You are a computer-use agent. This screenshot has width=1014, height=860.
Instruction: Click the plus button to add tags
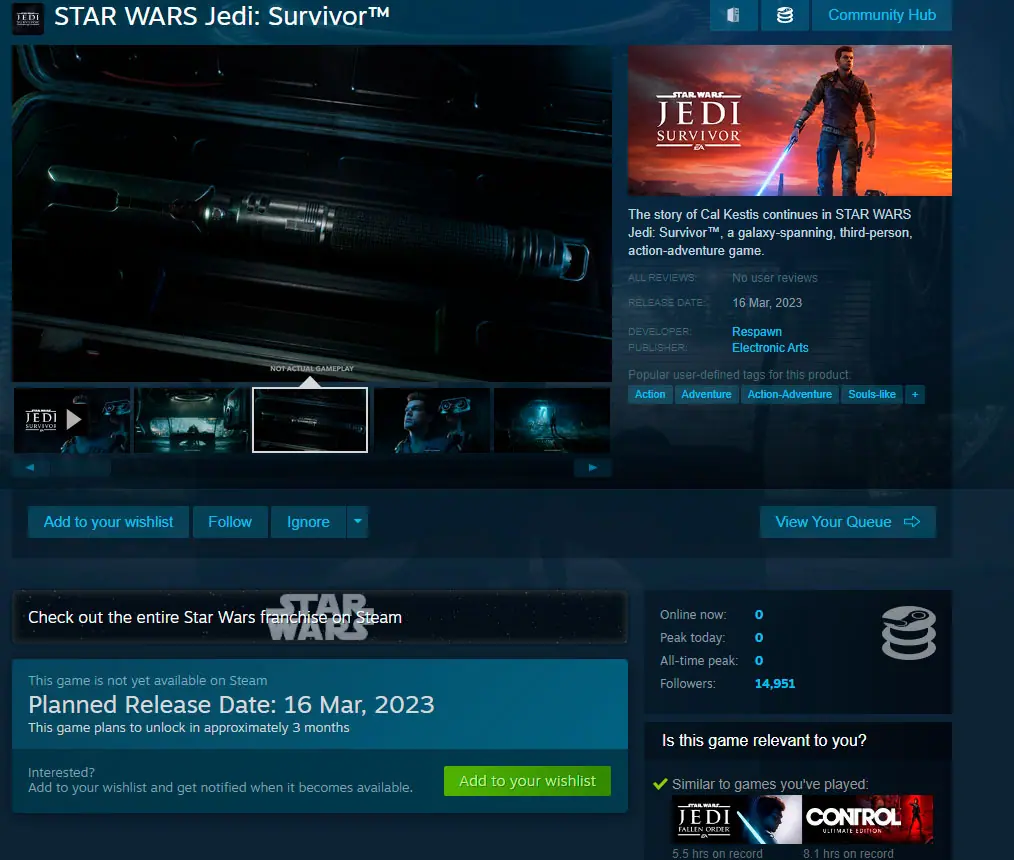[913, 394]
